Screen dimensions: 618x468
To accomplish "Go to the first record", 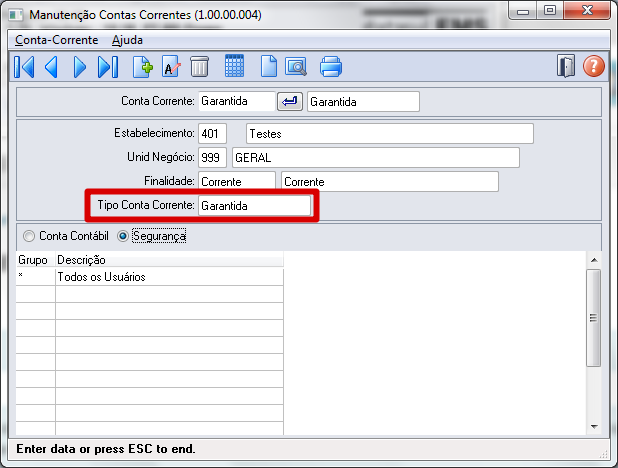I will [24, 67].
